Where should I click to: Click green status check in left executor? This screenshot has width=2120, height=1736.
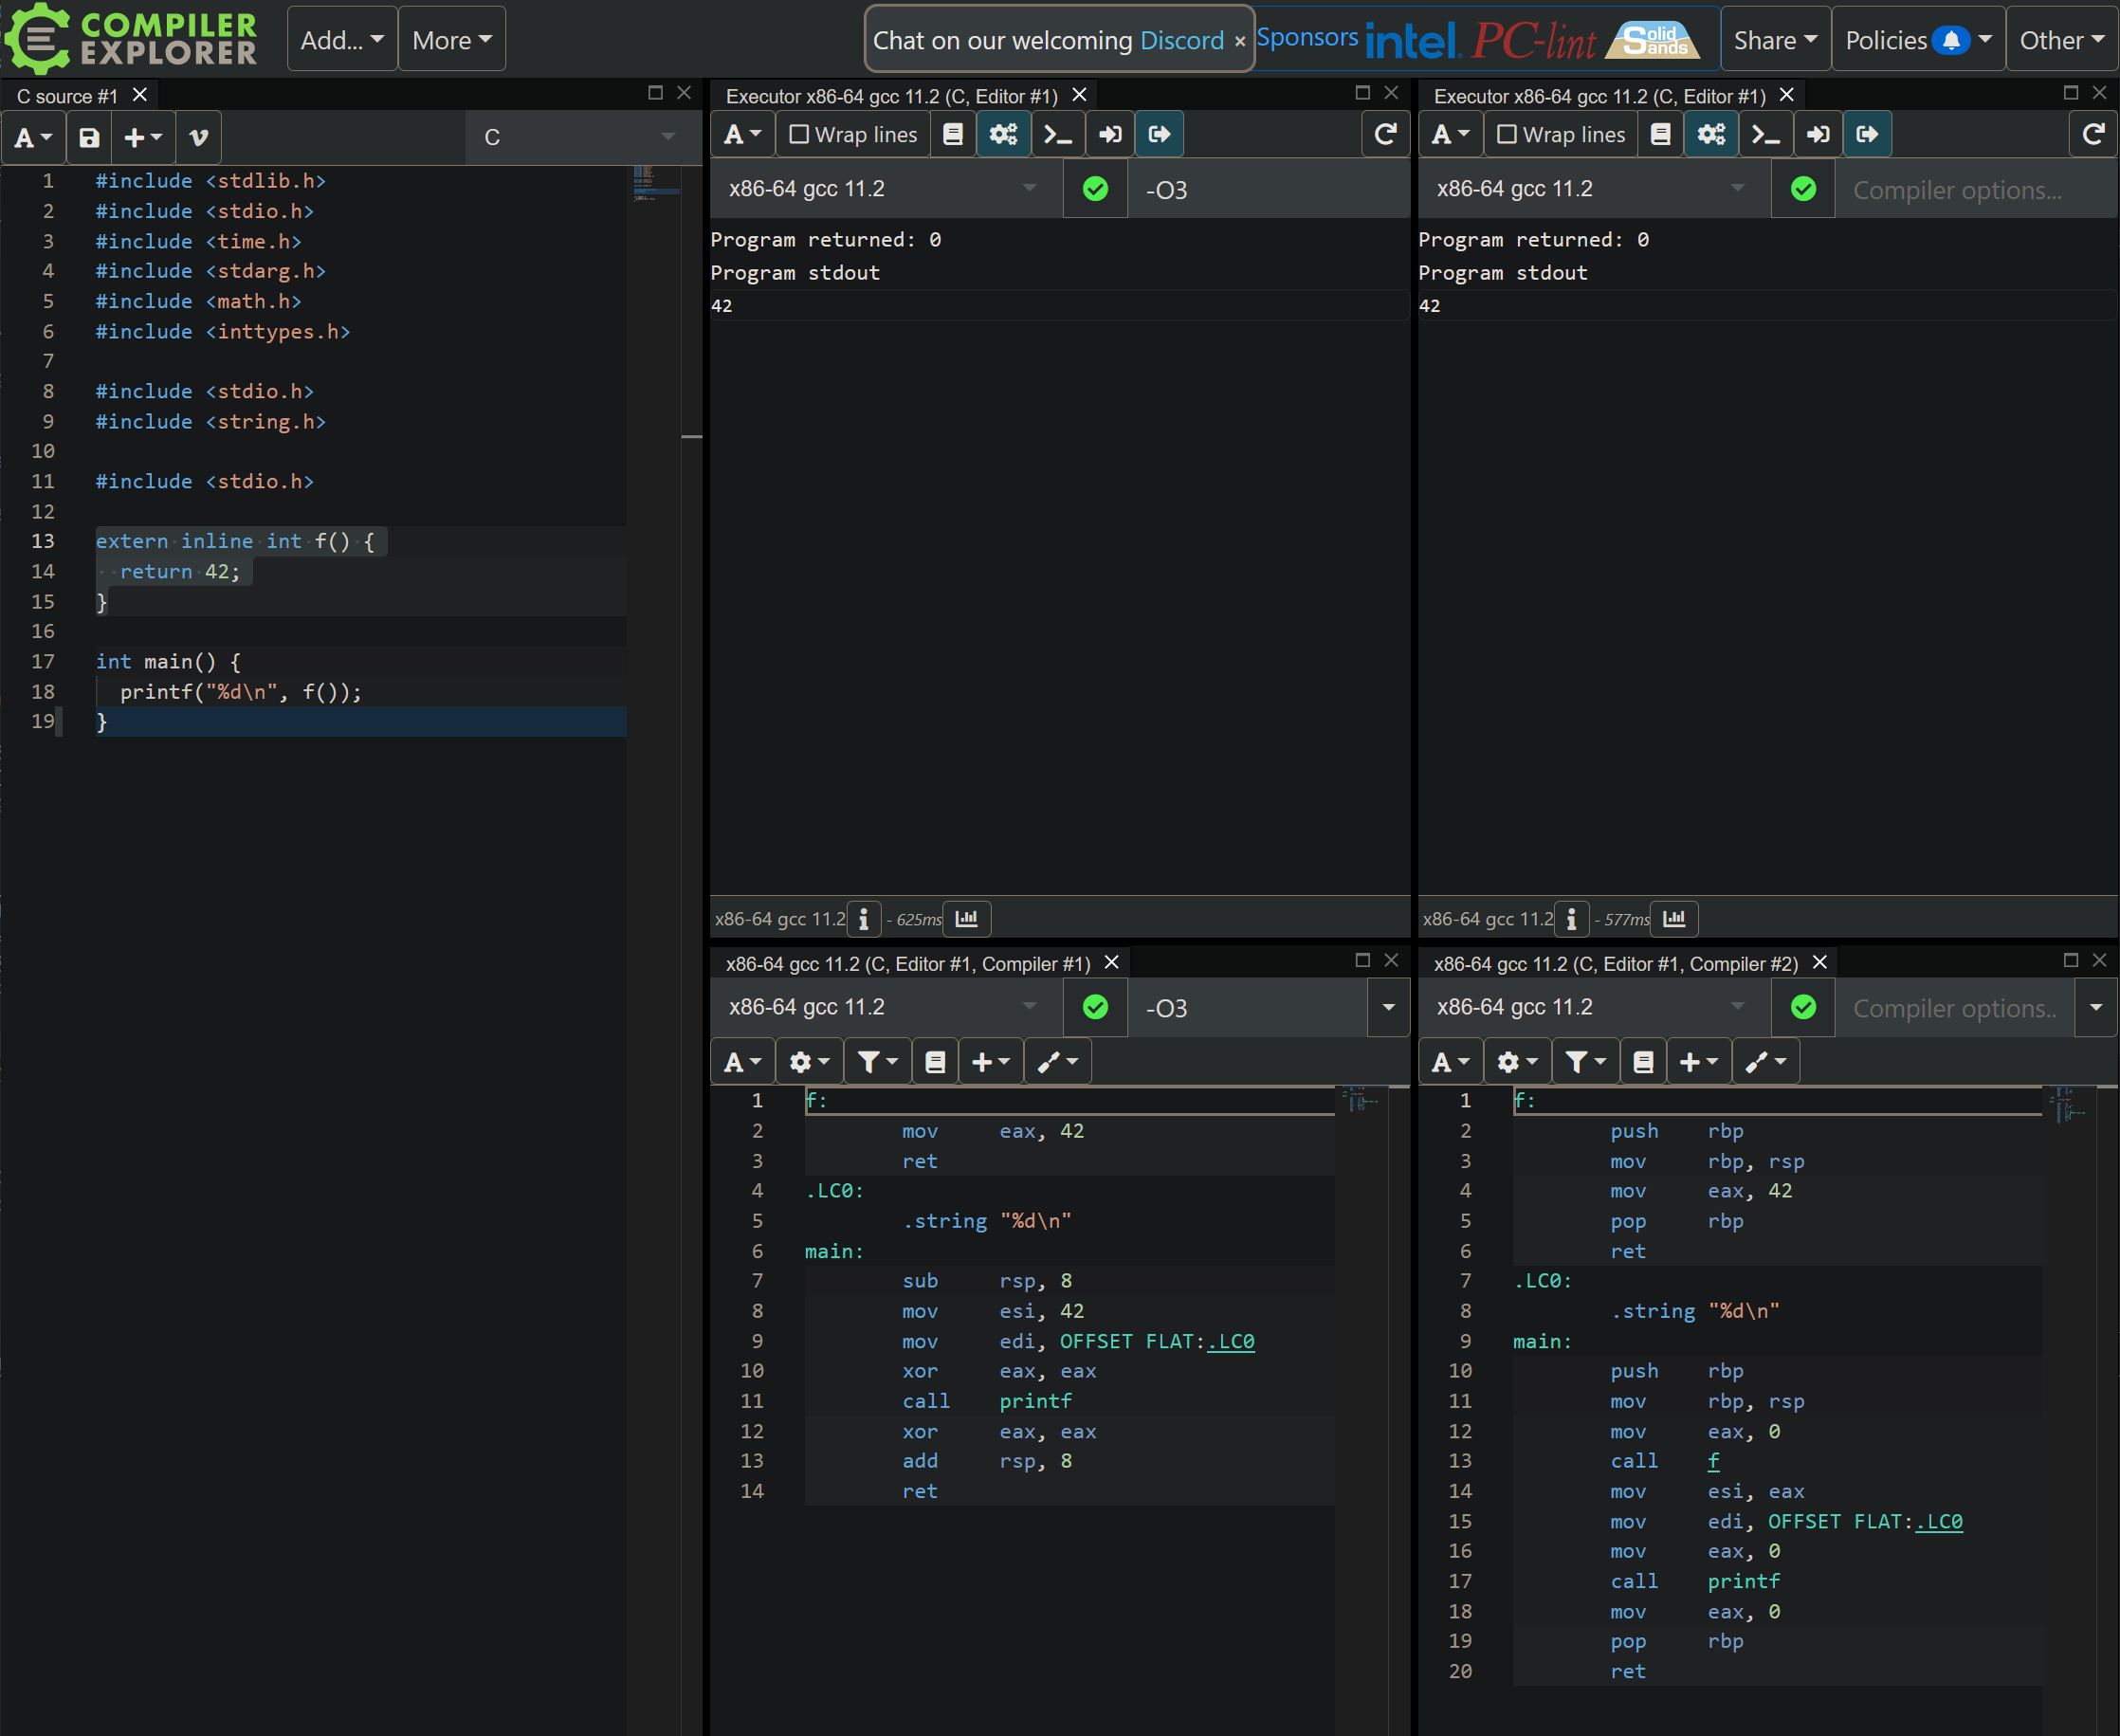(x=1096, y=189)
